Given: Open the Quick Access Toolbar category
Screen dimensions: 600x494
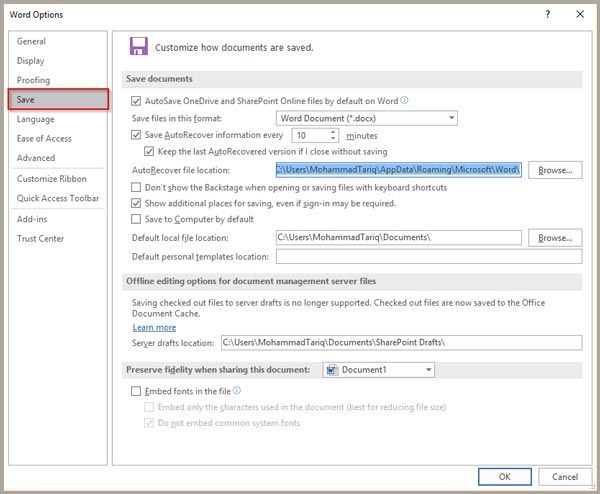Looking at the screenshot, I should (58, 198).
